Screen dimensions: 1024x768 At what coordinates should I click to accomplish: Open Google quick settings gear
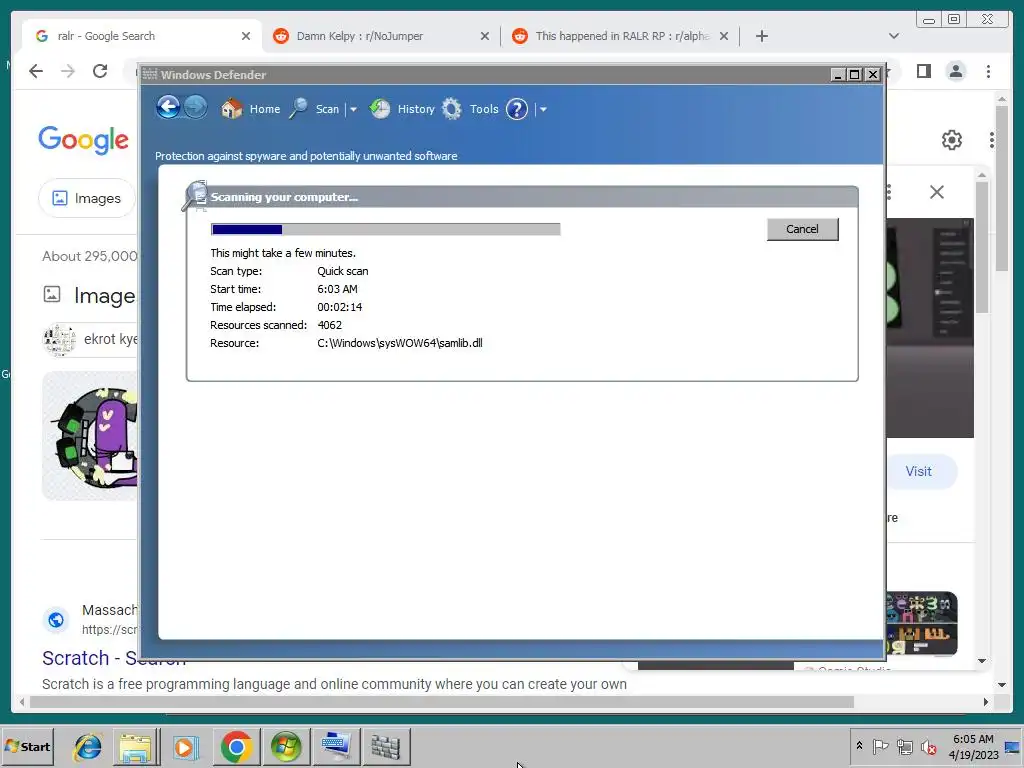(952, 140)
